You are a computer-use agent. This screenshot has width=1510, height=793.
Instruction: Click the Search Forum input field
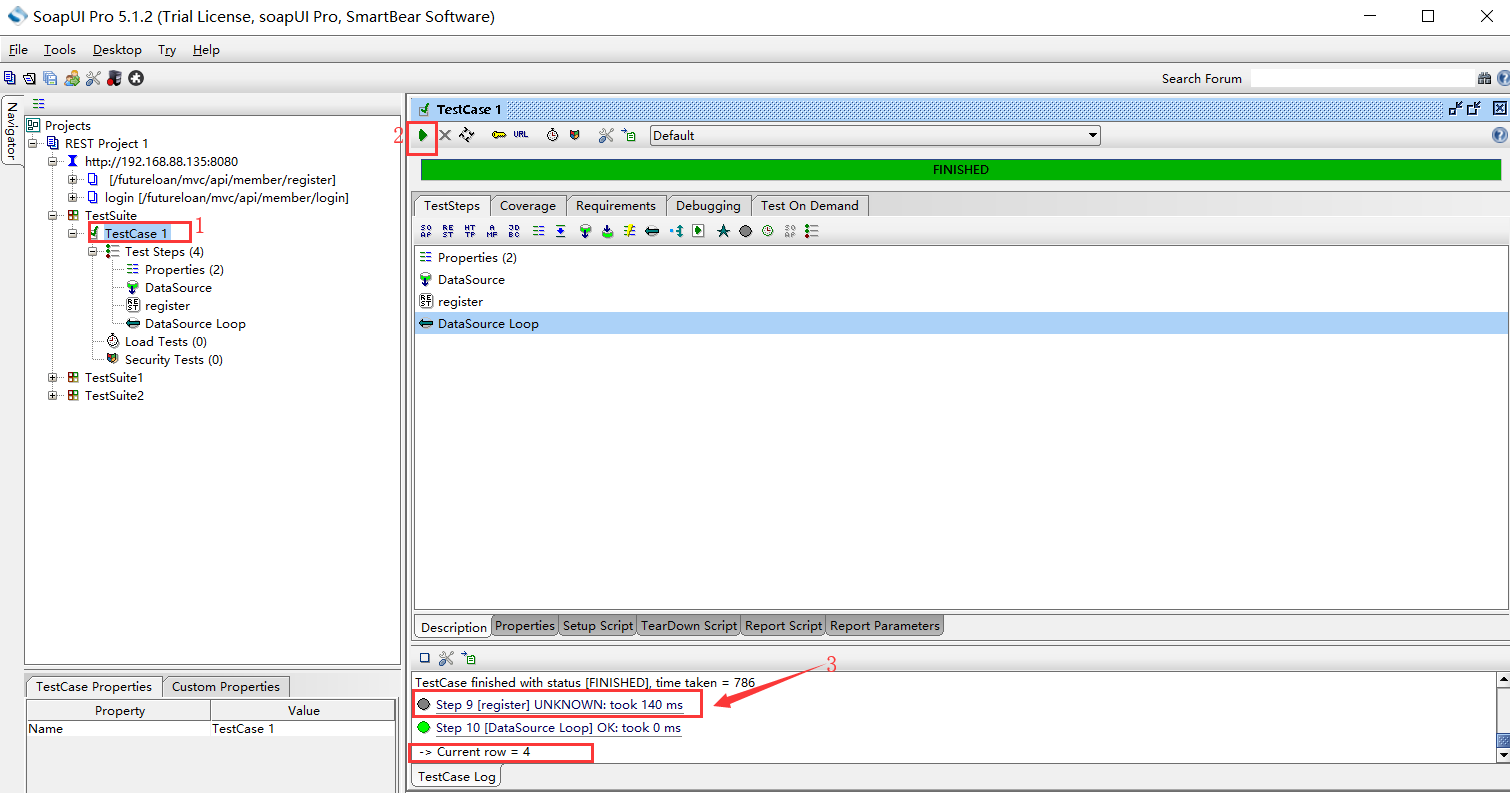pyautogui.click(x=1360, y=78)
